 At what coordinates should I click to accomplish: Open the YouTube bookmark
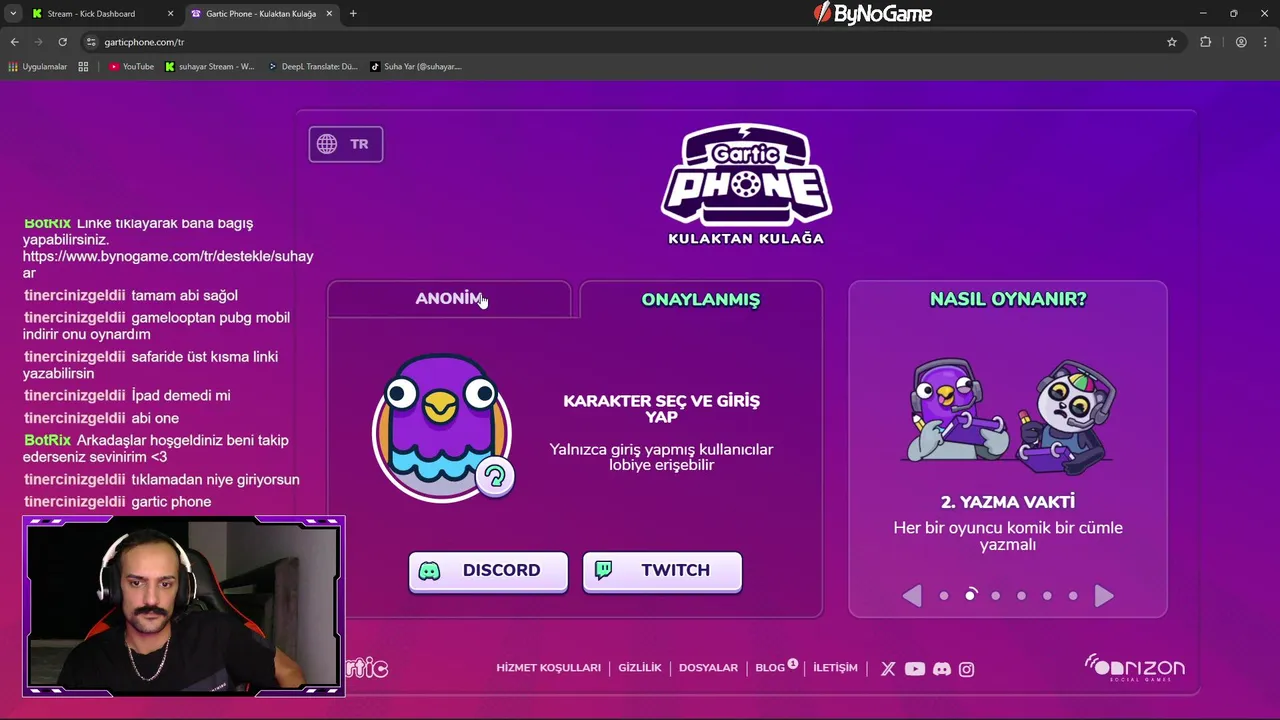point(131,67)
